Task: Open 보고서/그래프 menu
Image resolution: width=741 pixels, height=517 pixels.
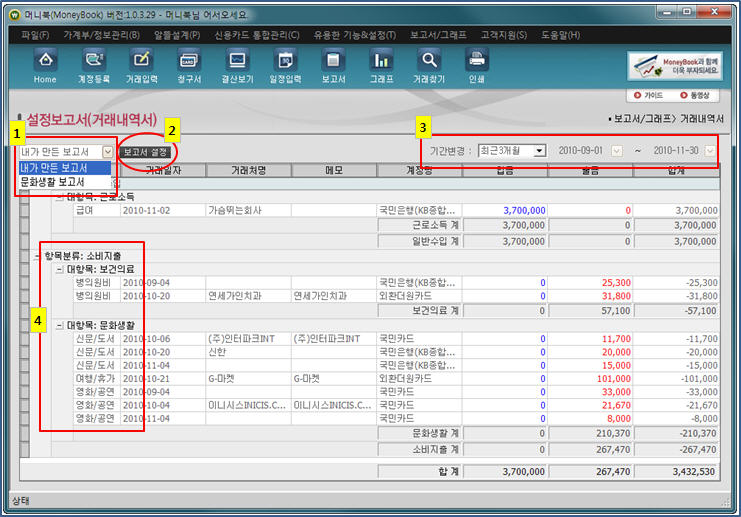Action: click(438, 35)
